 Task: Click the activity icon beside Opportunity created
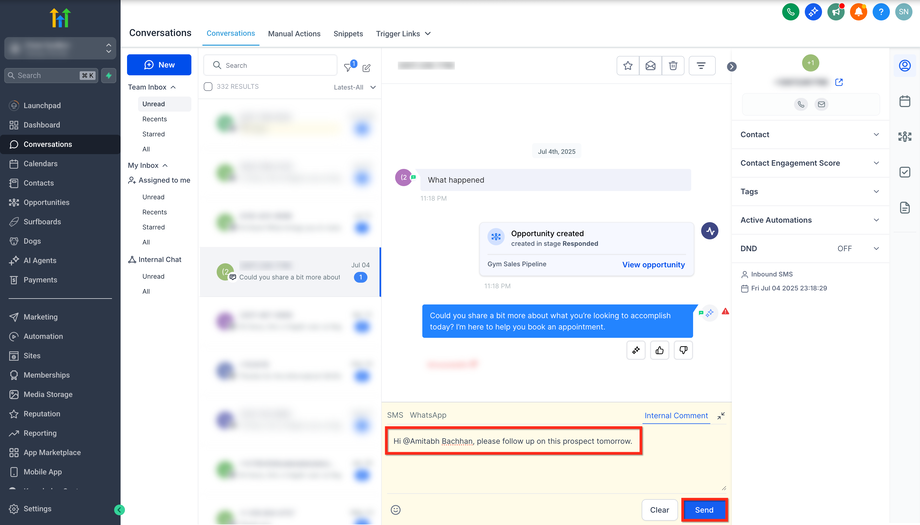pos(710,231)
